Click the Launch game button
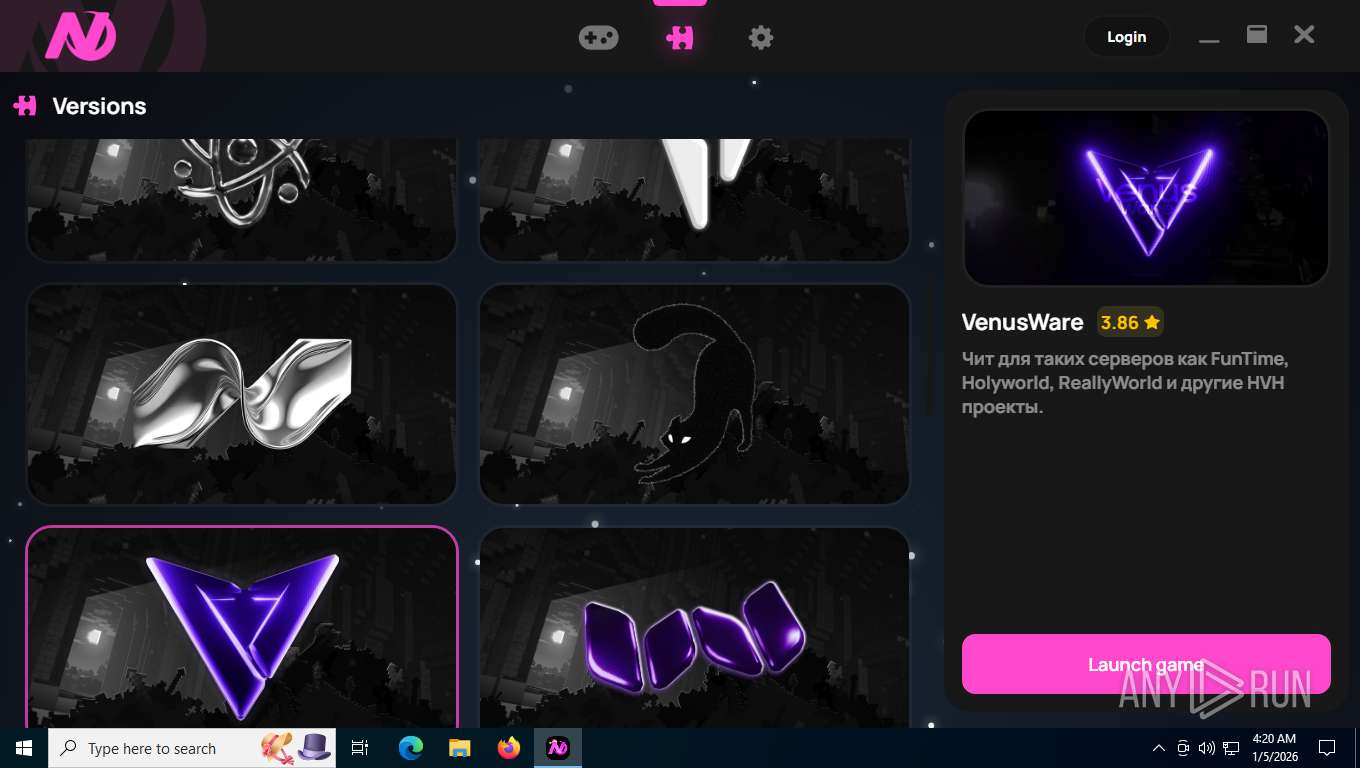1360x768 pixels. [x=1146, y=664]
